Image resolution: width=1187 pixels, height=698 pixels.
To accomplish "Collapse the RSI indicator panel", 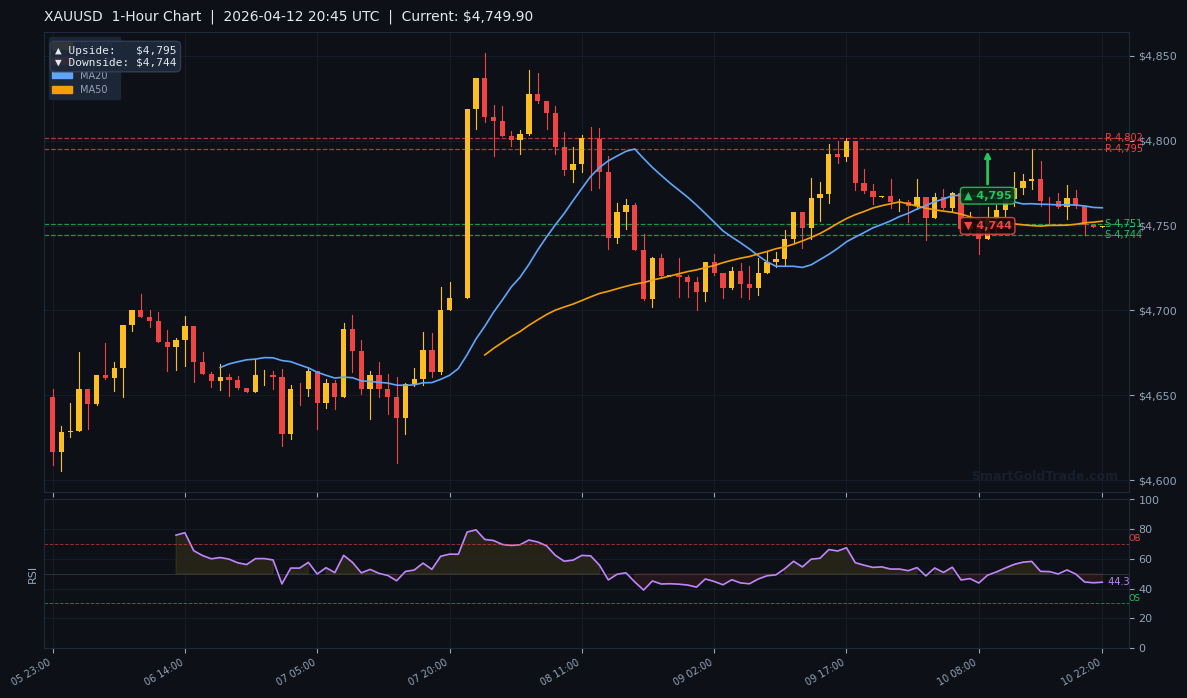I will (x=32, y=575).
